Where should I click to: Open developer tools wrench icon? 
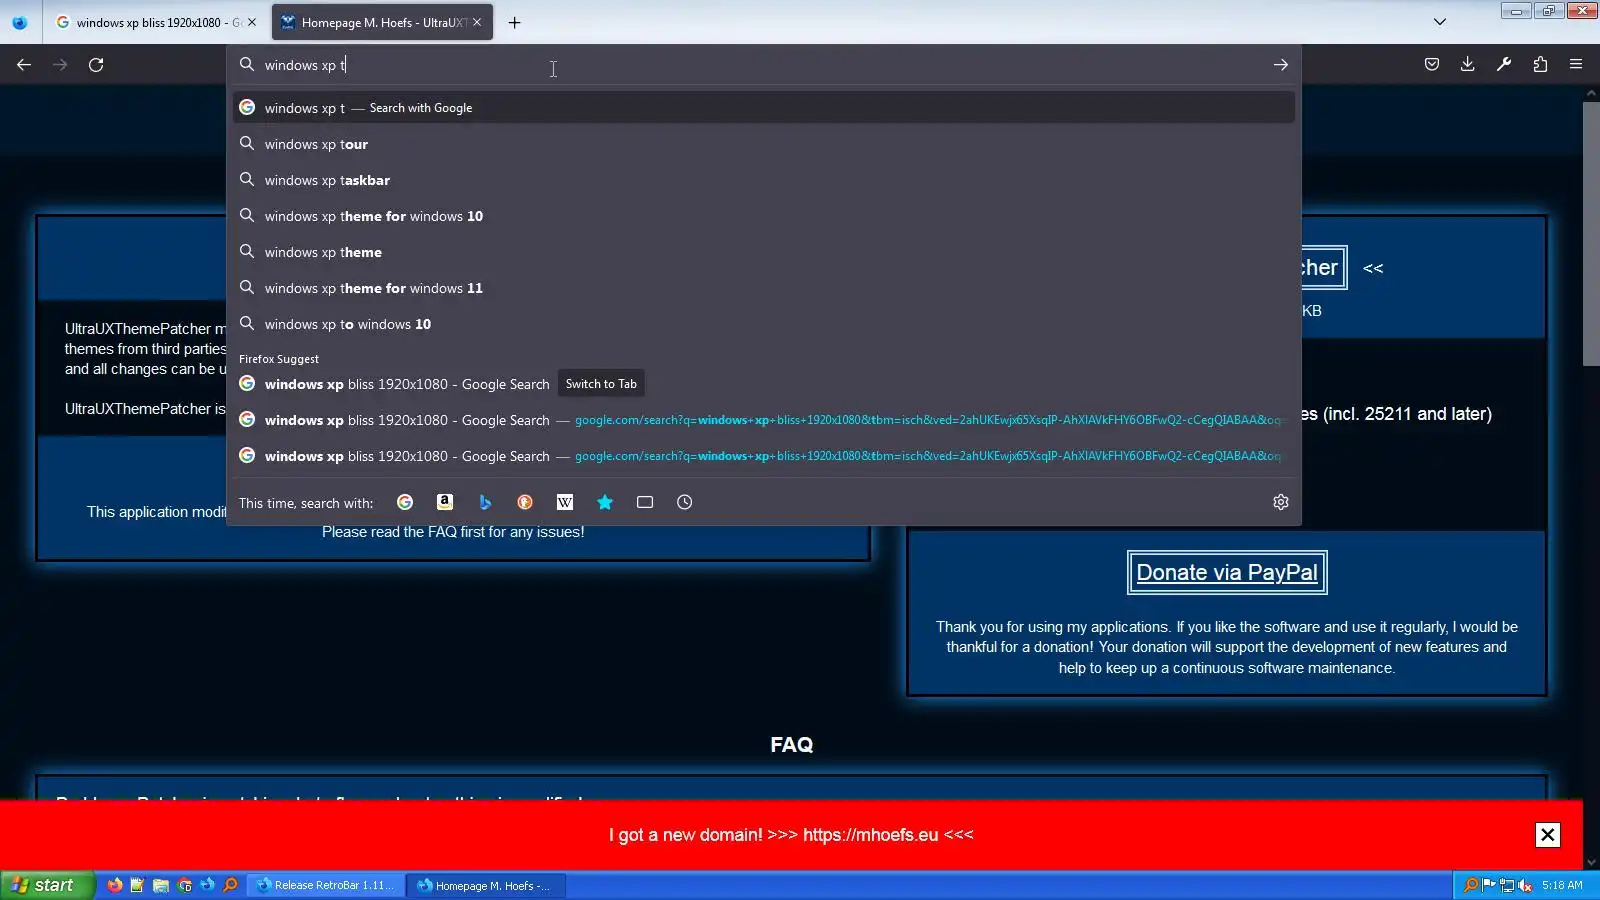point(1504,65)
